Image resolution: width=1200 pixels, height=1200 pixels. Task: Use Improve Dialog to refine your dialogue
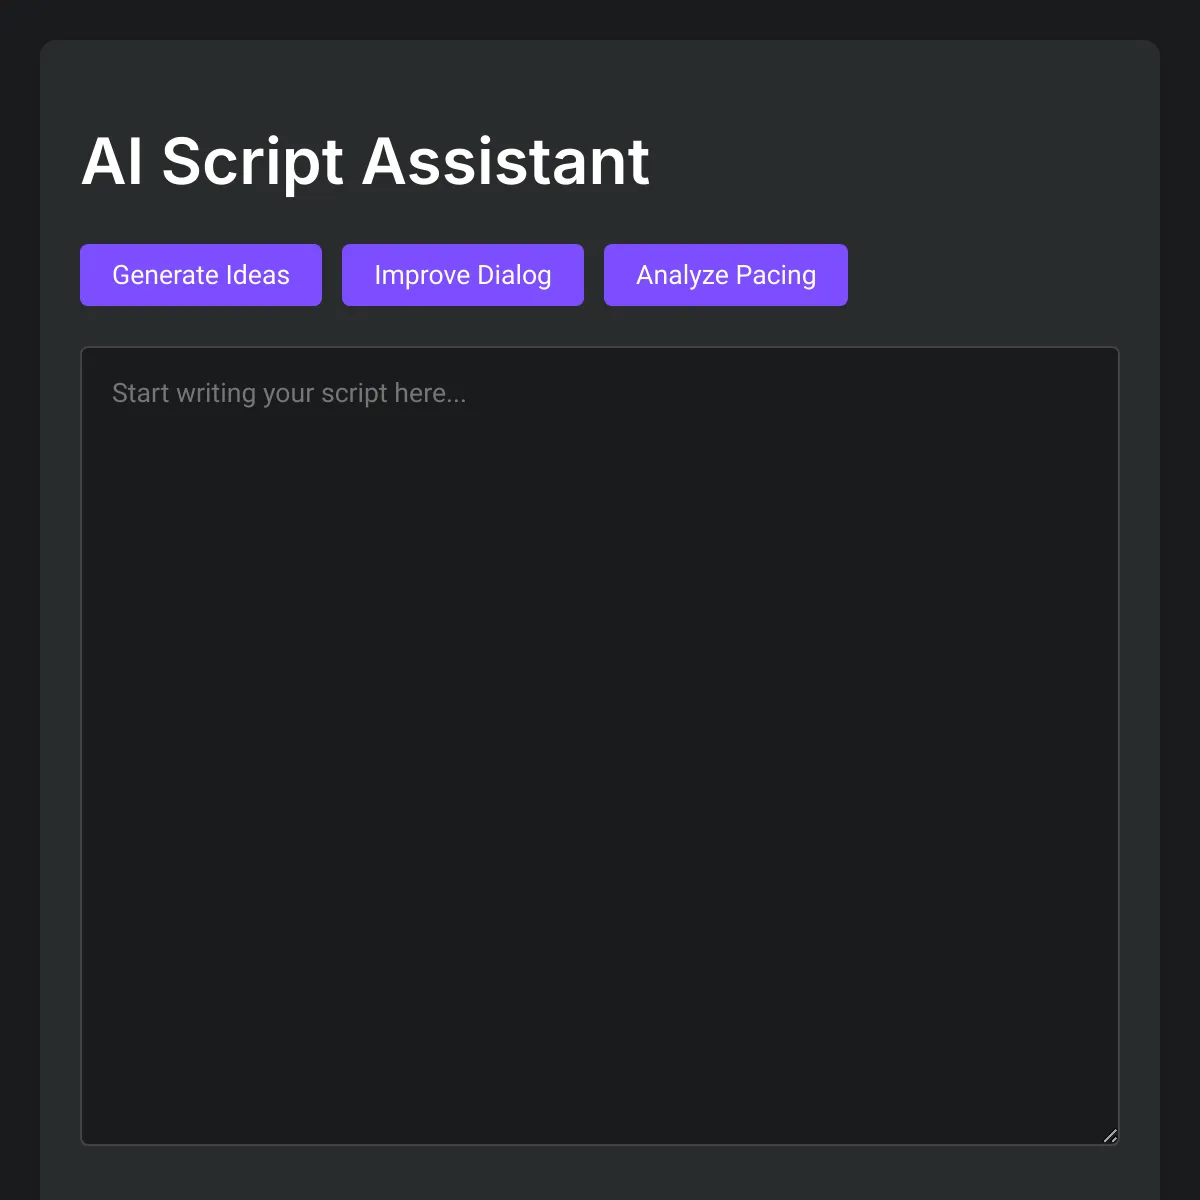coord(462,274)
